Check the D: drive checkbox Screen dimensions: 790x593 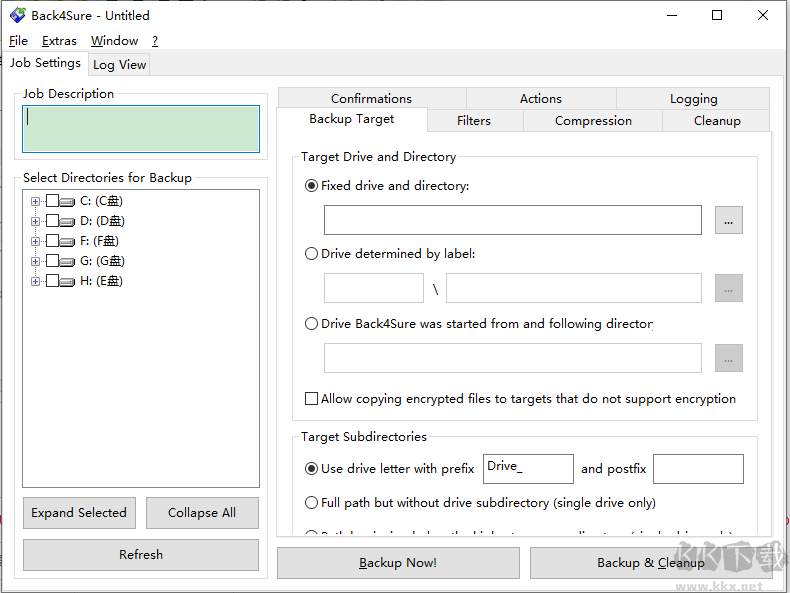(52, 221)
